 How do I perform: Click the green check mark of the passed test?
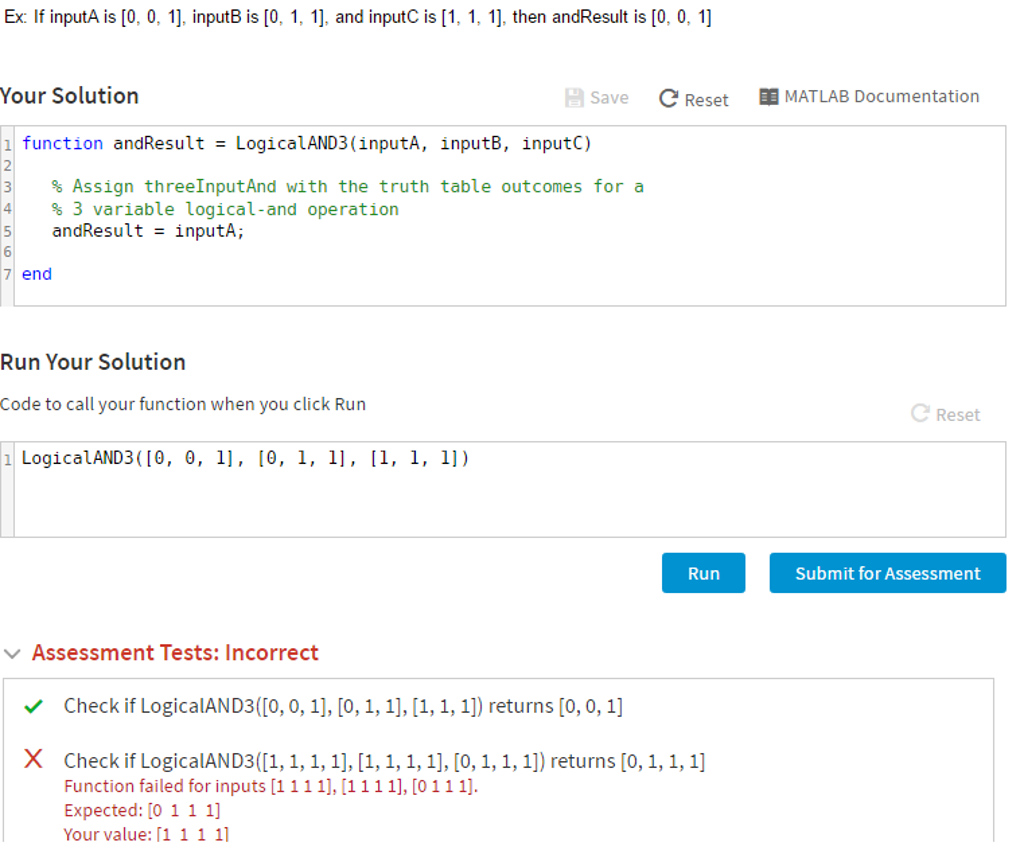point(33,707)
